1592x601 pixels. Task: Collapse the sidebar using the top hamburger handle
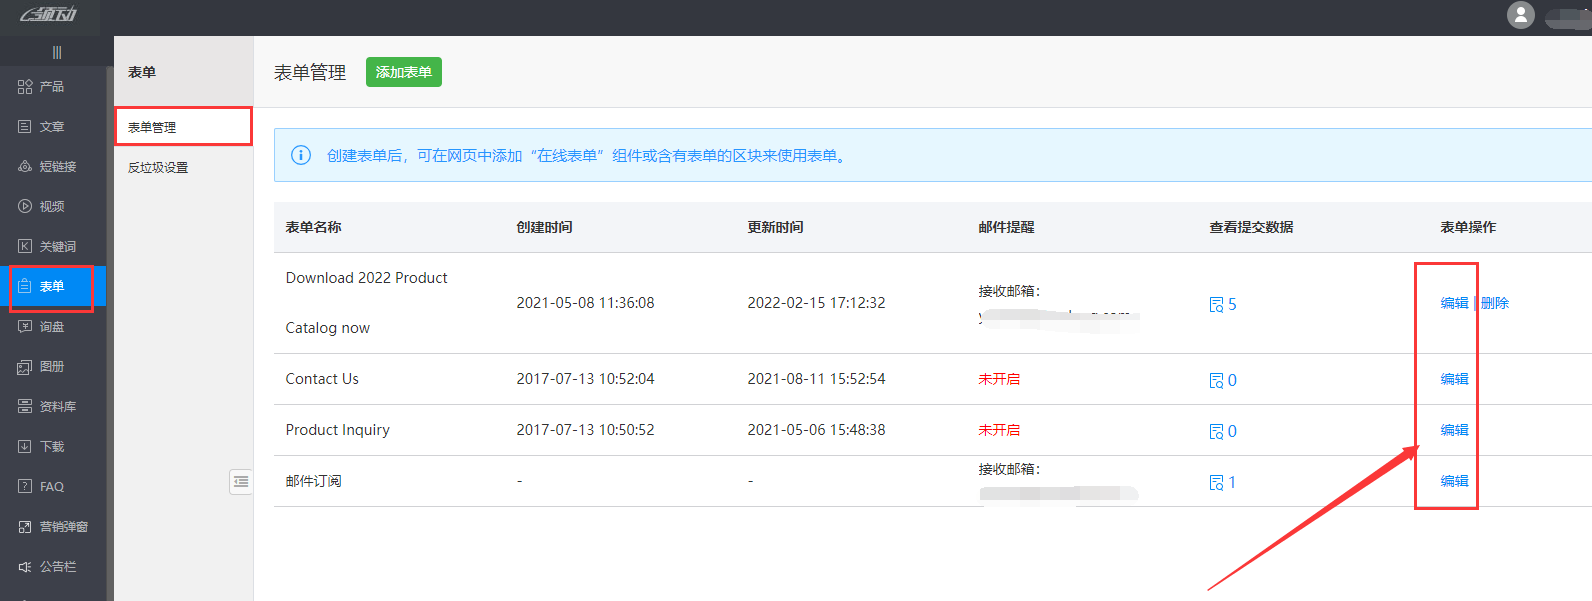pos(57,52)
